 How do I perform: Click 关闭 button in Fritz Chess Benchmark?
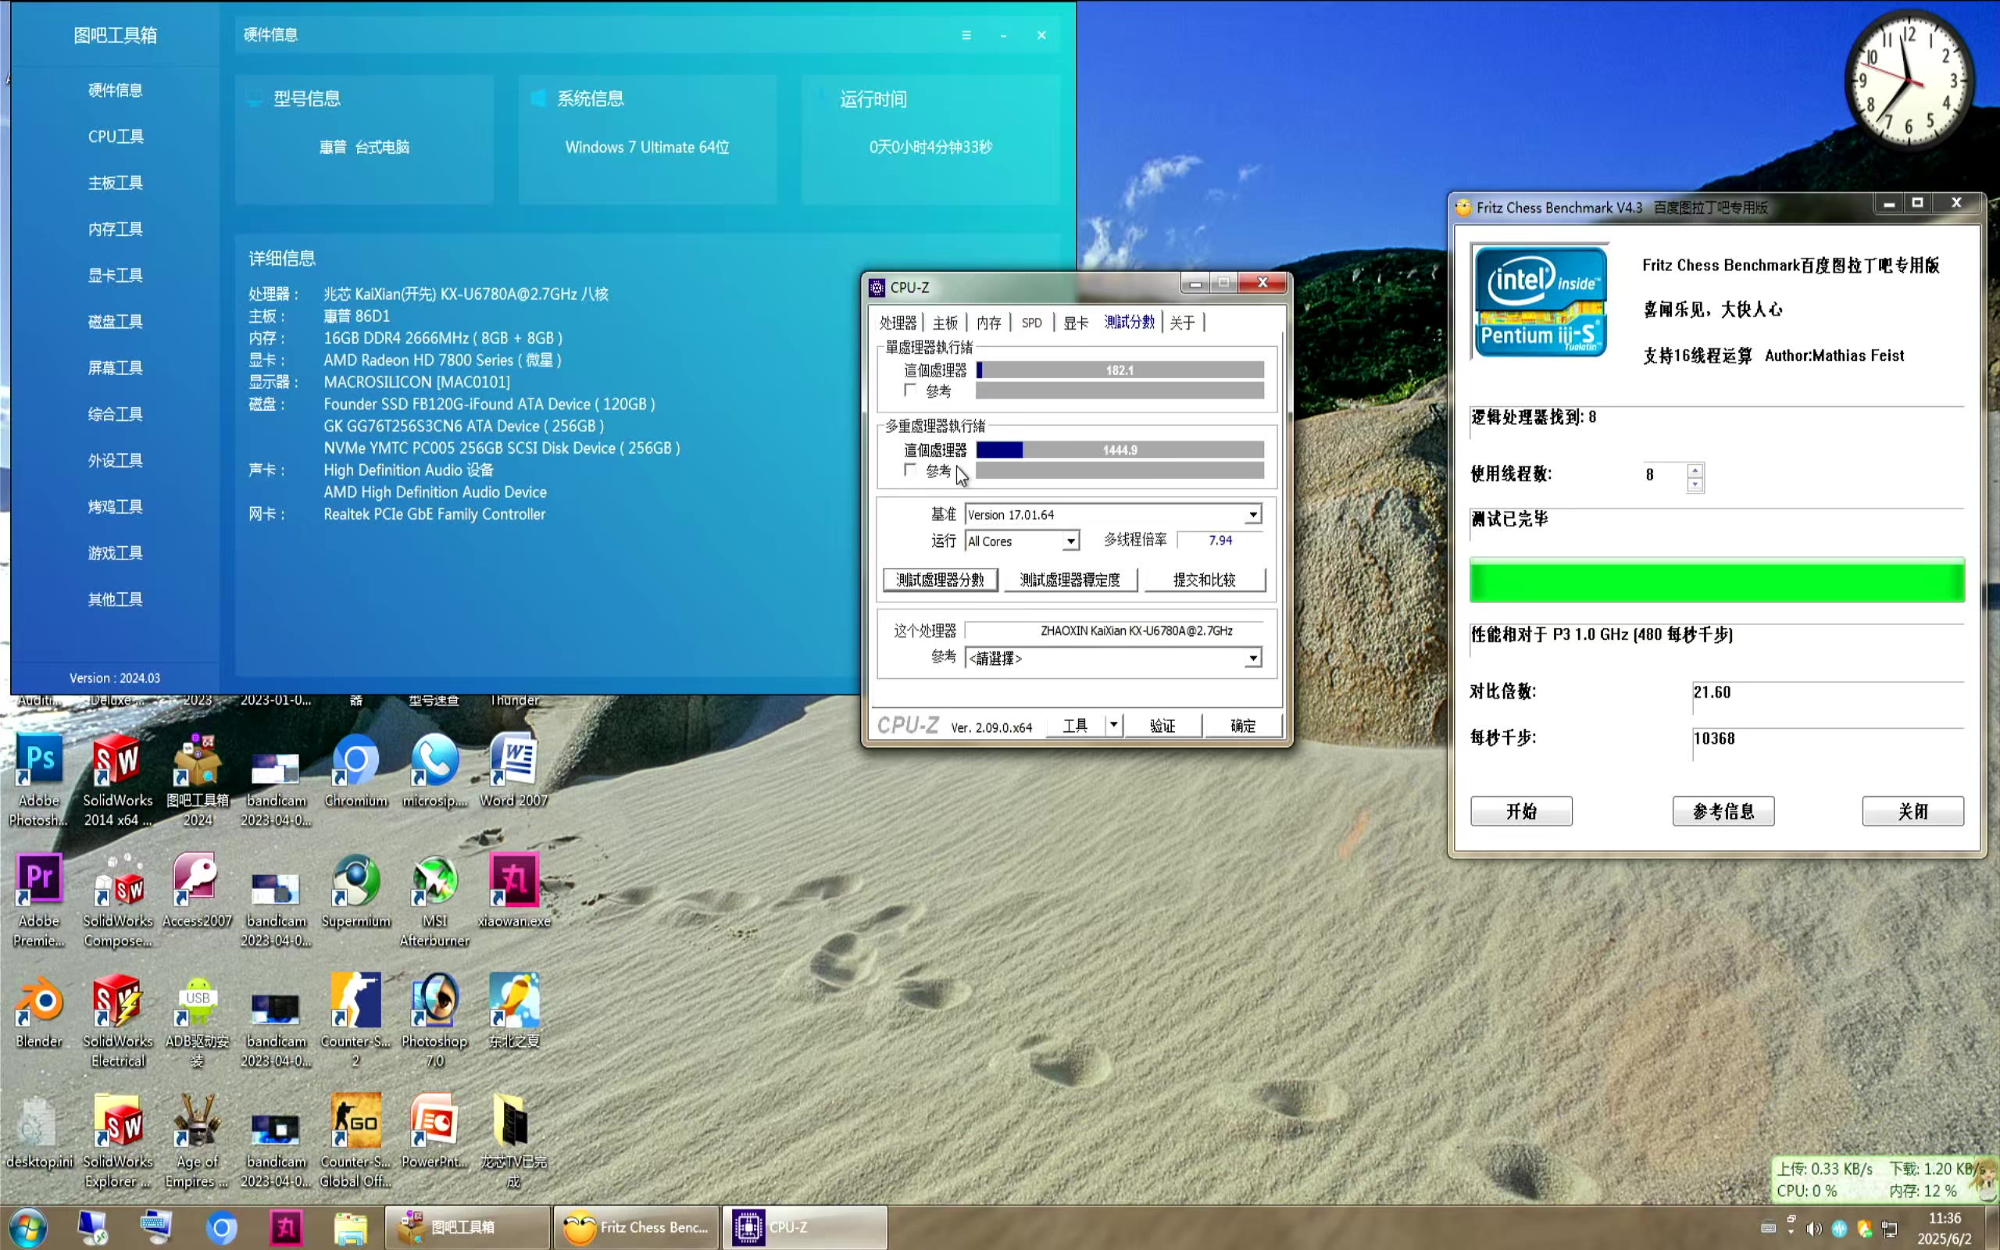coord(1913,811)
